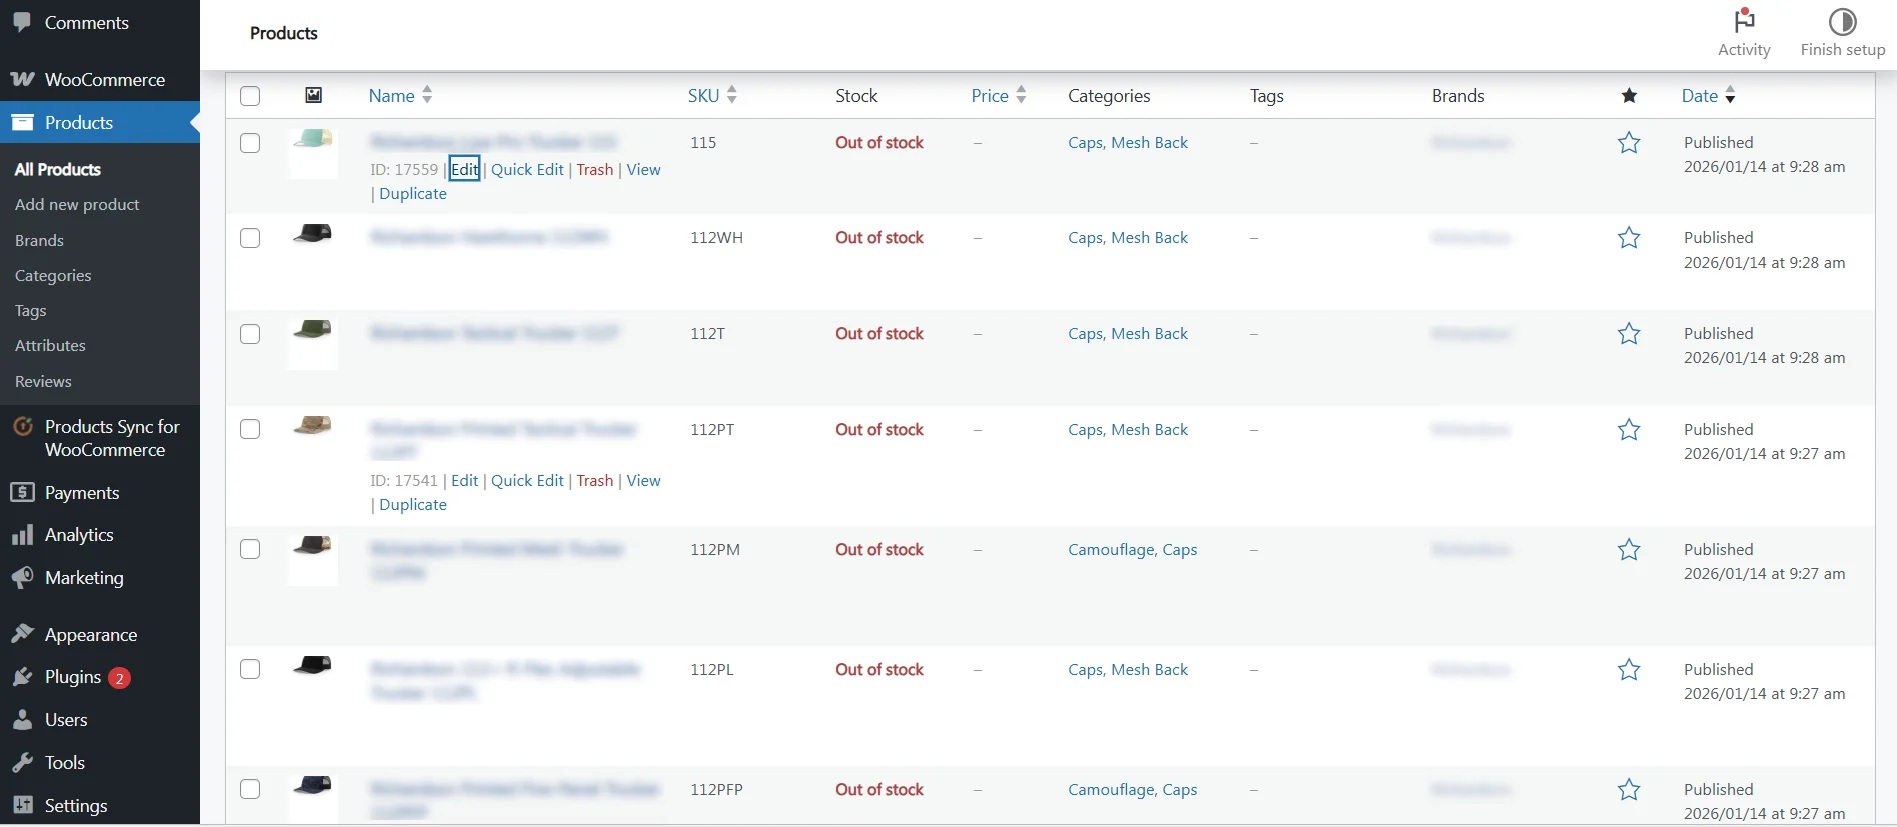Open the black cap thumbnail for SKU 112PL

[x=313, y=680]
